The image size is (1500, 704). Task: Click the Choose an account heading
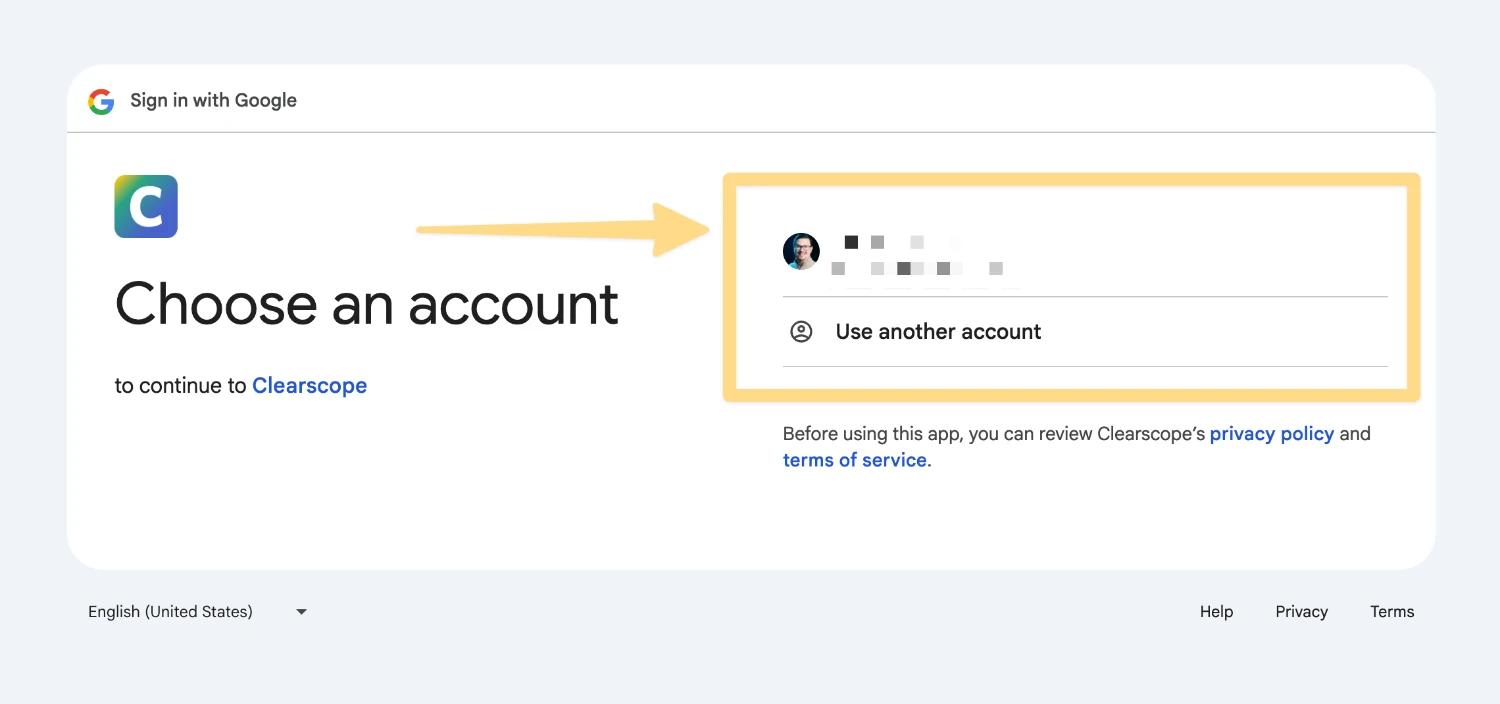367,304
